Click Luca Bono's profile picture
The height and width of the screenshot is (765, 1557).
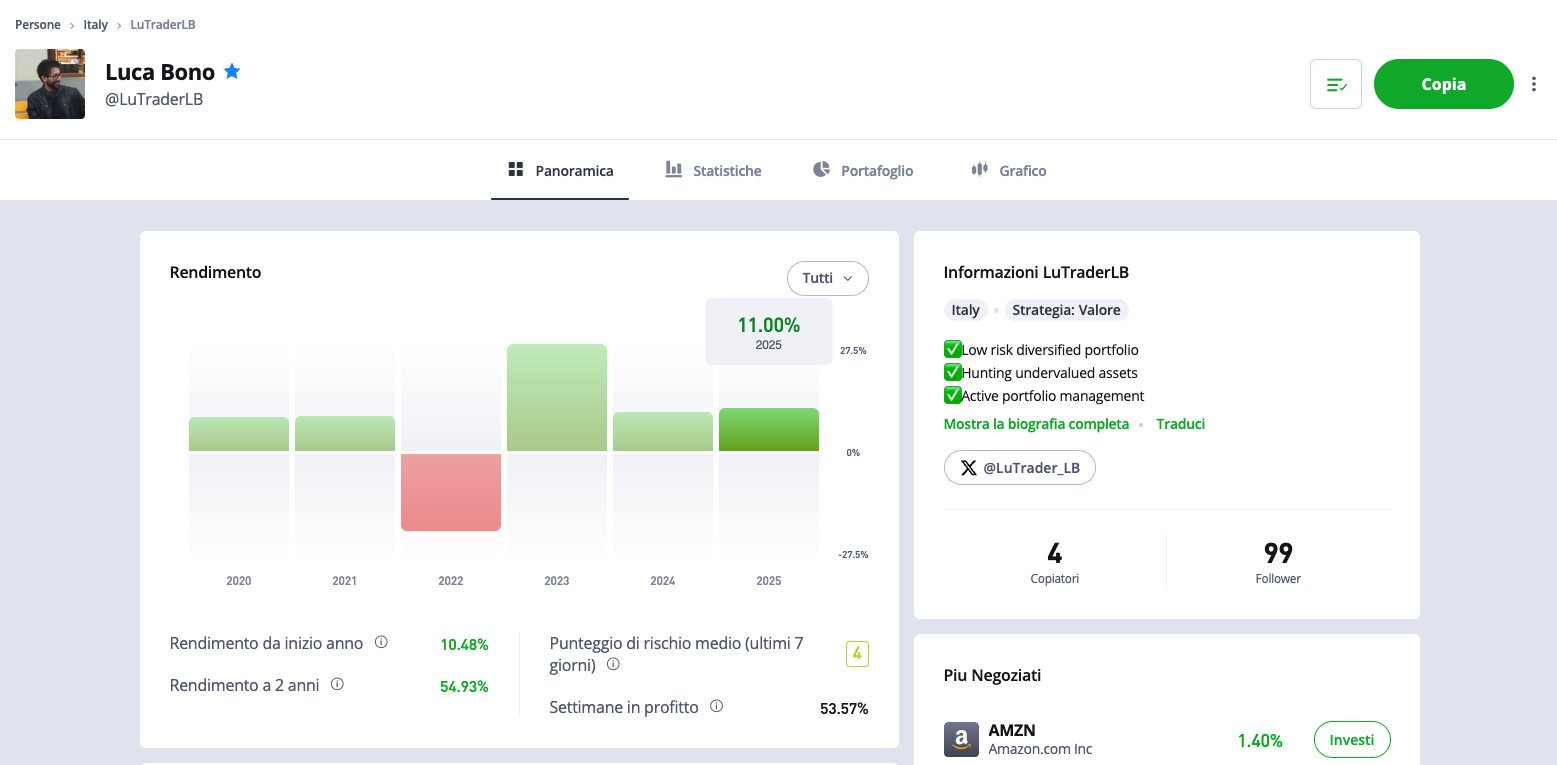(x=50, y=84)
